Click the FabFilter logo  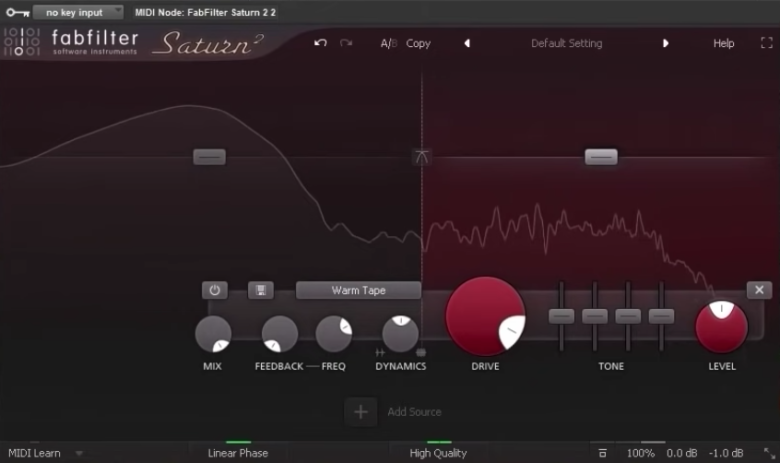pyautogui.click(x=71, y=42)
